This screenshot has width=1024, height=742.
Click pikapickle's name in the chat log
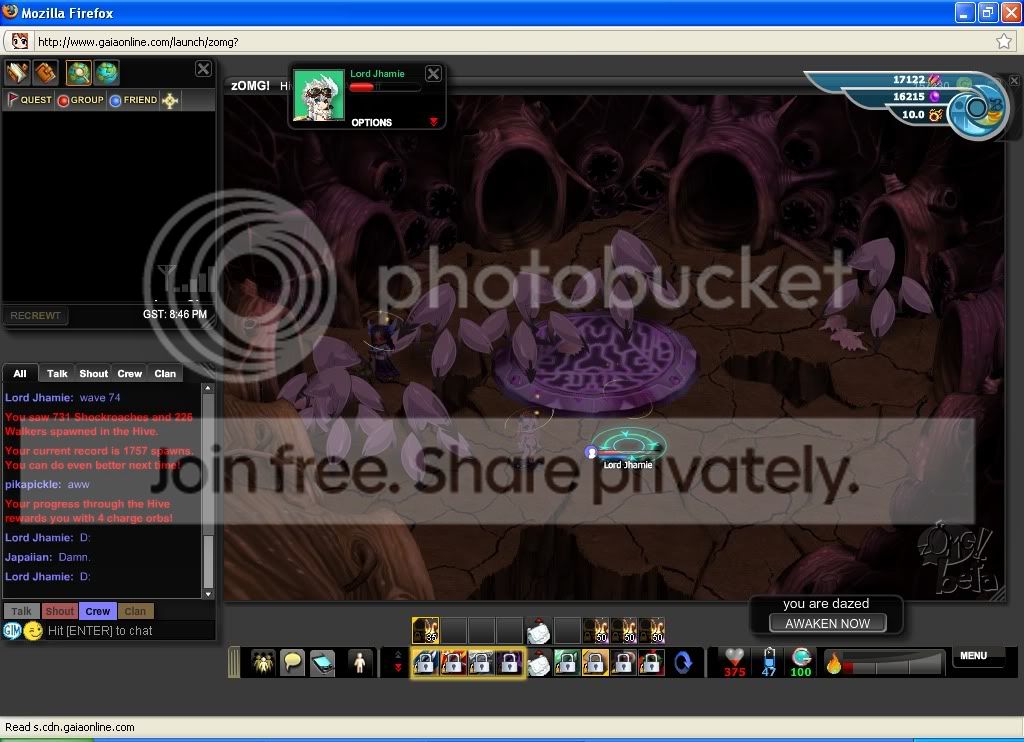pyautogui.click(x=32, y=485)
